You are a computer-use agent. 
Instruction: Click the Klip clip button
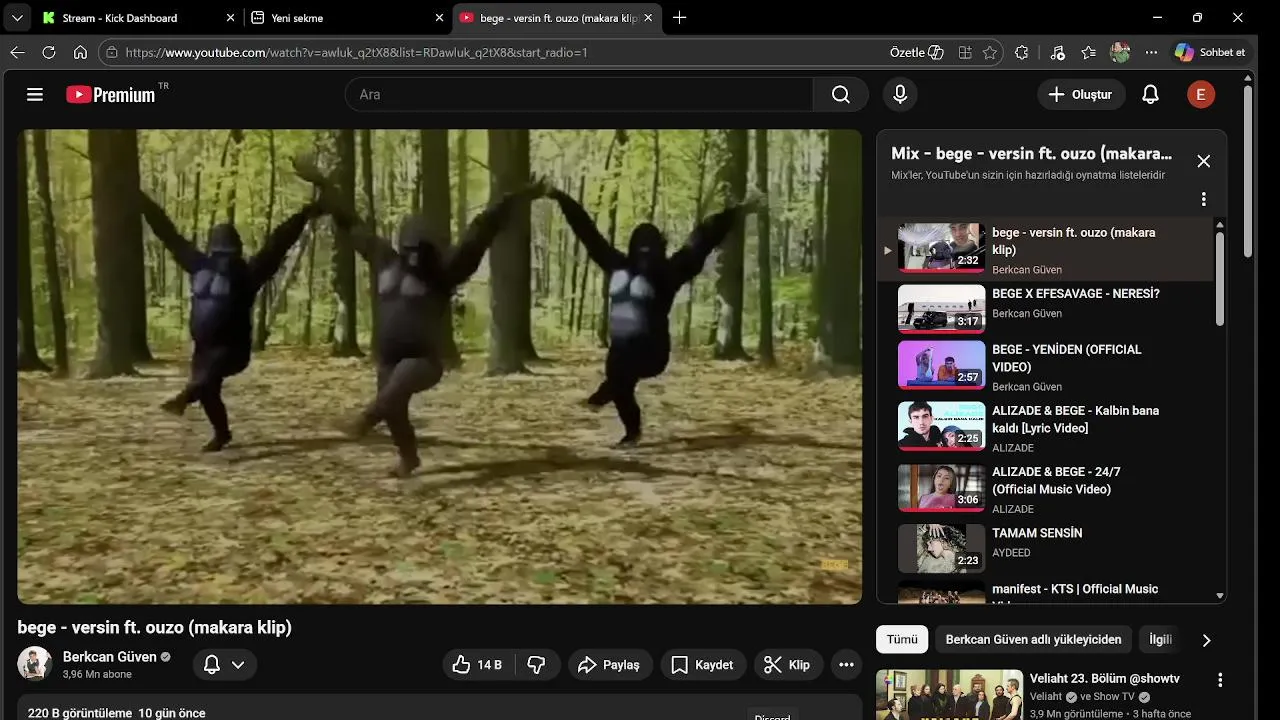(x=788, y=665)
